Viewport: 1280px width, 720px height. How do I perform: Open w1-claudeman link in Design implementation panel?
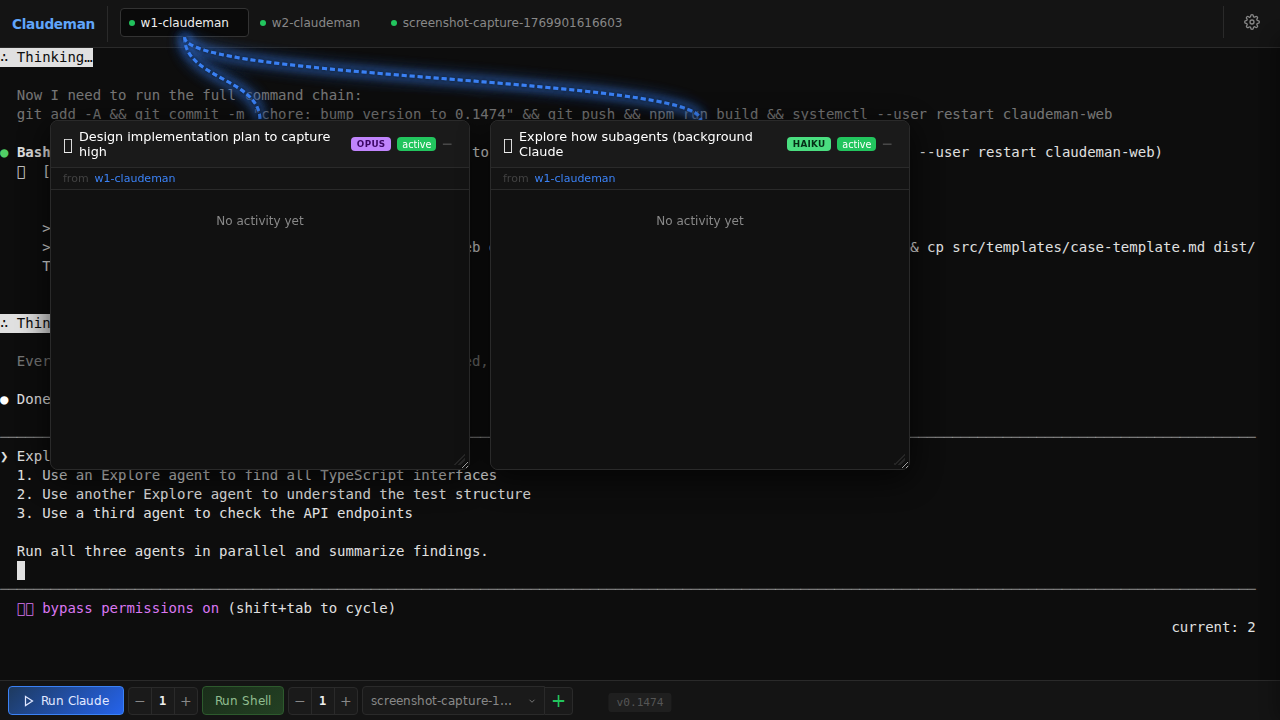pos(135,178)
